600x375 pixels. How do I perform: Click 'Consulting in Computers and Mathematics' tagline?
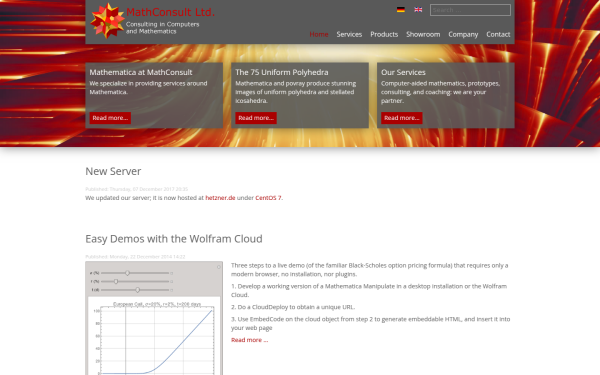tap(163, 28)
